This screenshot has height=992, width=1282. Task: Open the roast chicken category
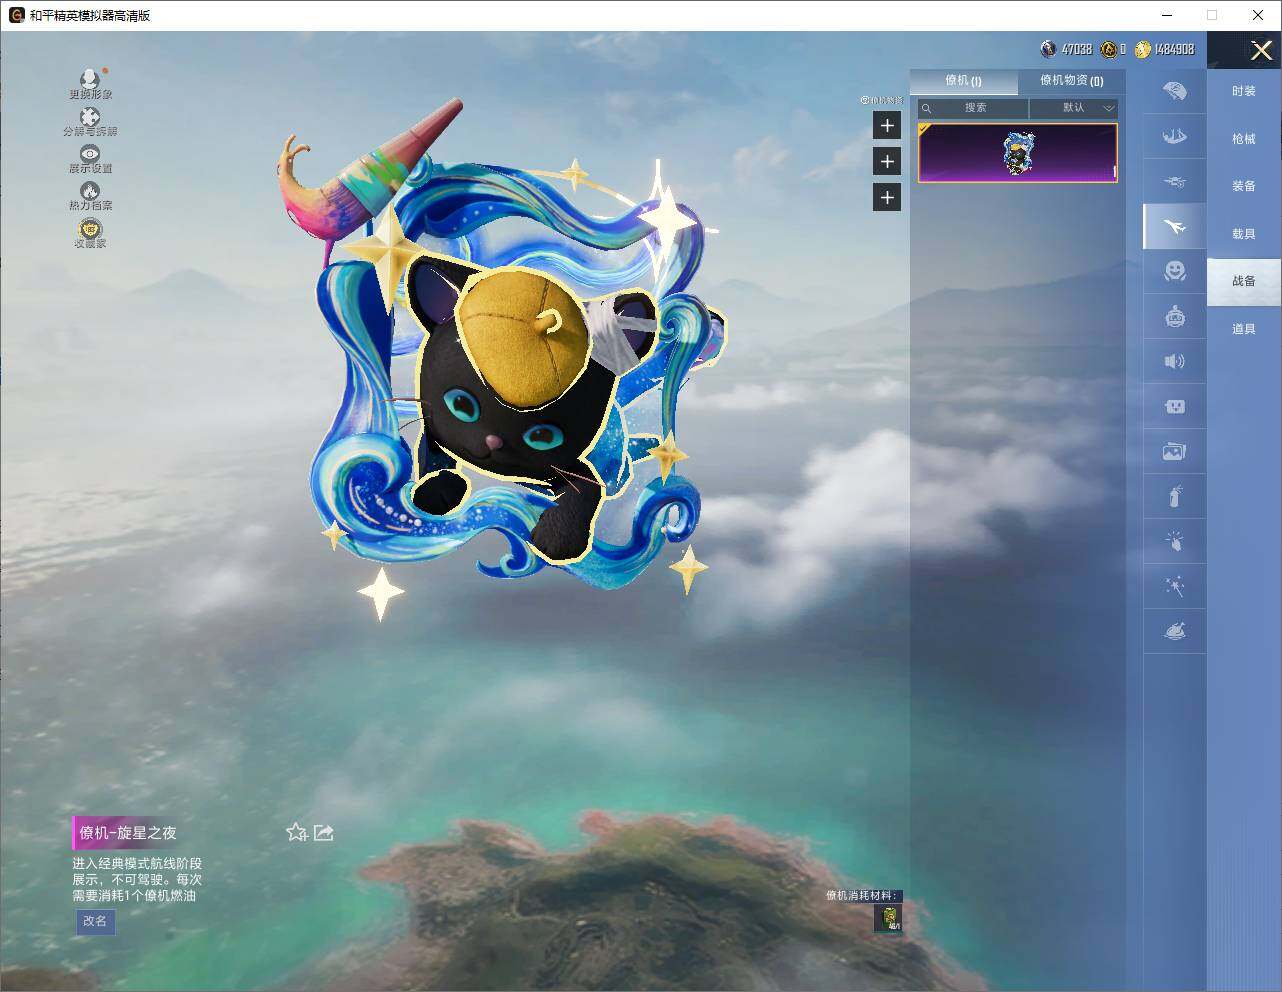[x=1175, y=631]
